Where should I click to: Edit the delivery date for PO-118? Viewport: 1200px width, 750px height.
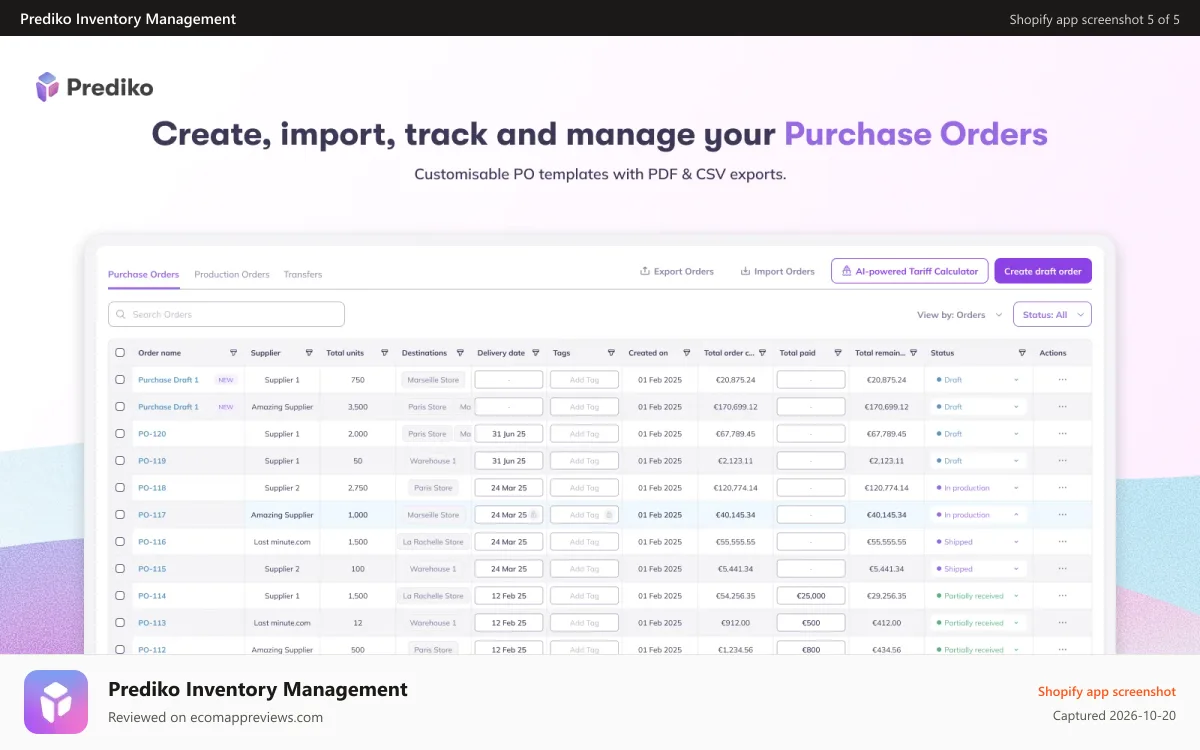point(508,488)
